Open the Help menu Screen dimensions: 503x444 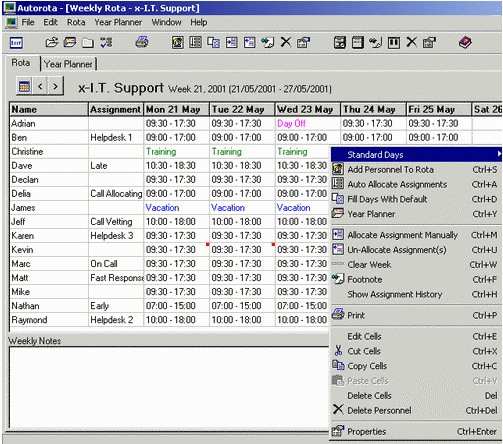click(199, 22)
